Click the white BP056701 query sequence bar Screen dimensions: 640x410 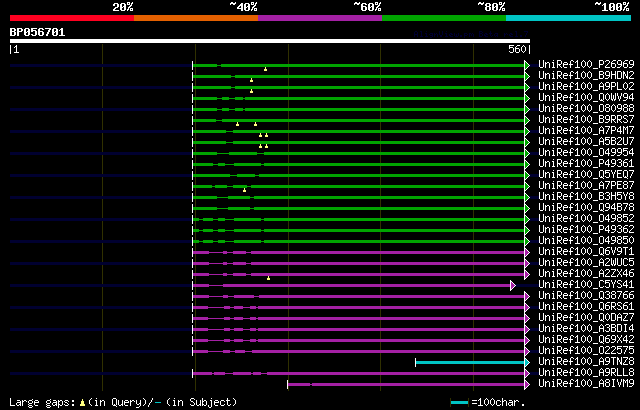[x=270, y=41]
